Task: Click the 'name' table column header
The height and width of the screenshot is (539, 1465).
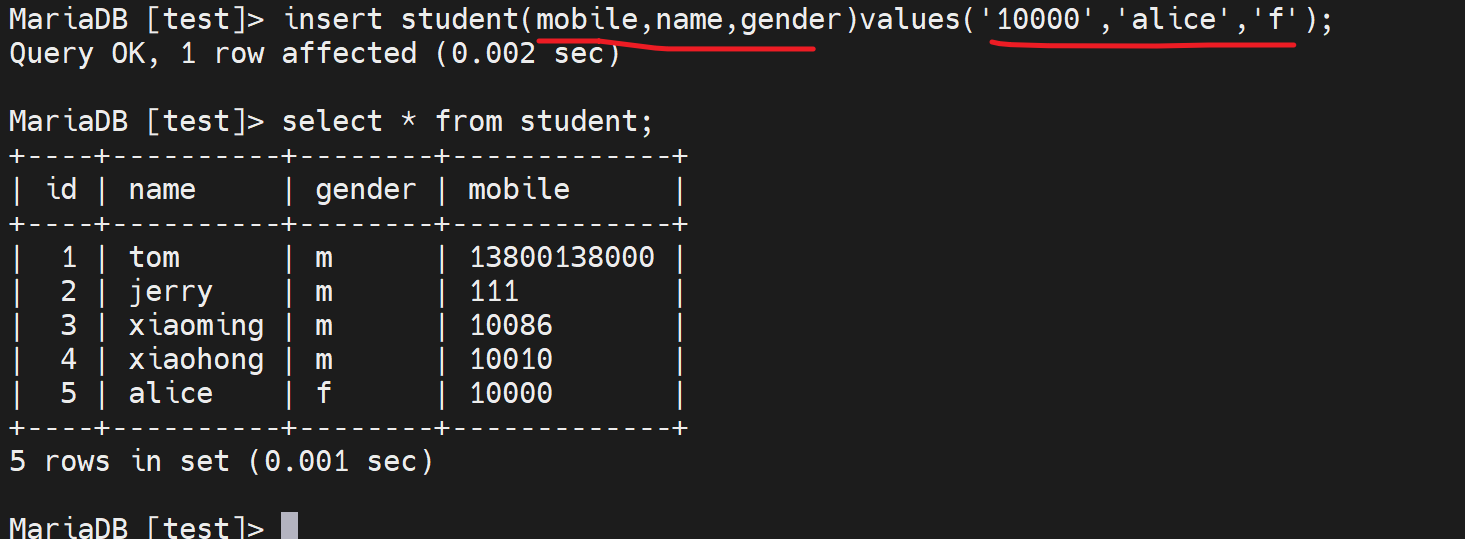Action: 162,189
